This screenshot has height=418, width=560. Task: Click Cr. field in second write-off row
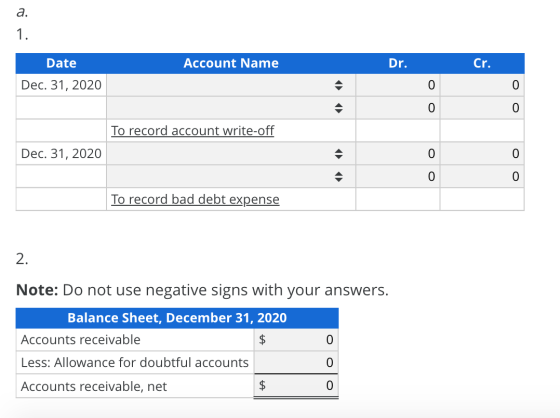pyautogui.click(x=482, y=108)
